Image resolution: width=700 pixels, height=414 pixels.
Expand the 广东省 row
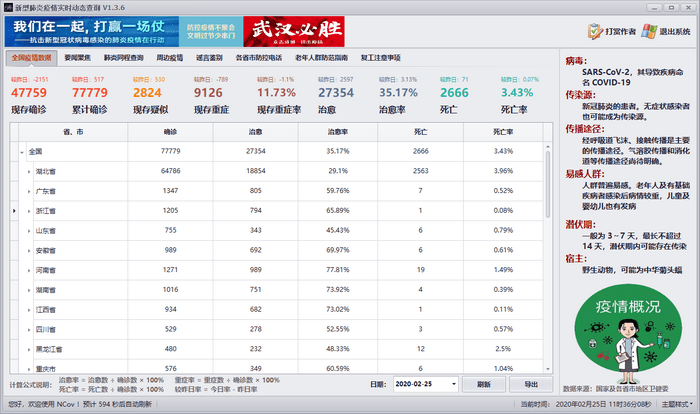29,192
